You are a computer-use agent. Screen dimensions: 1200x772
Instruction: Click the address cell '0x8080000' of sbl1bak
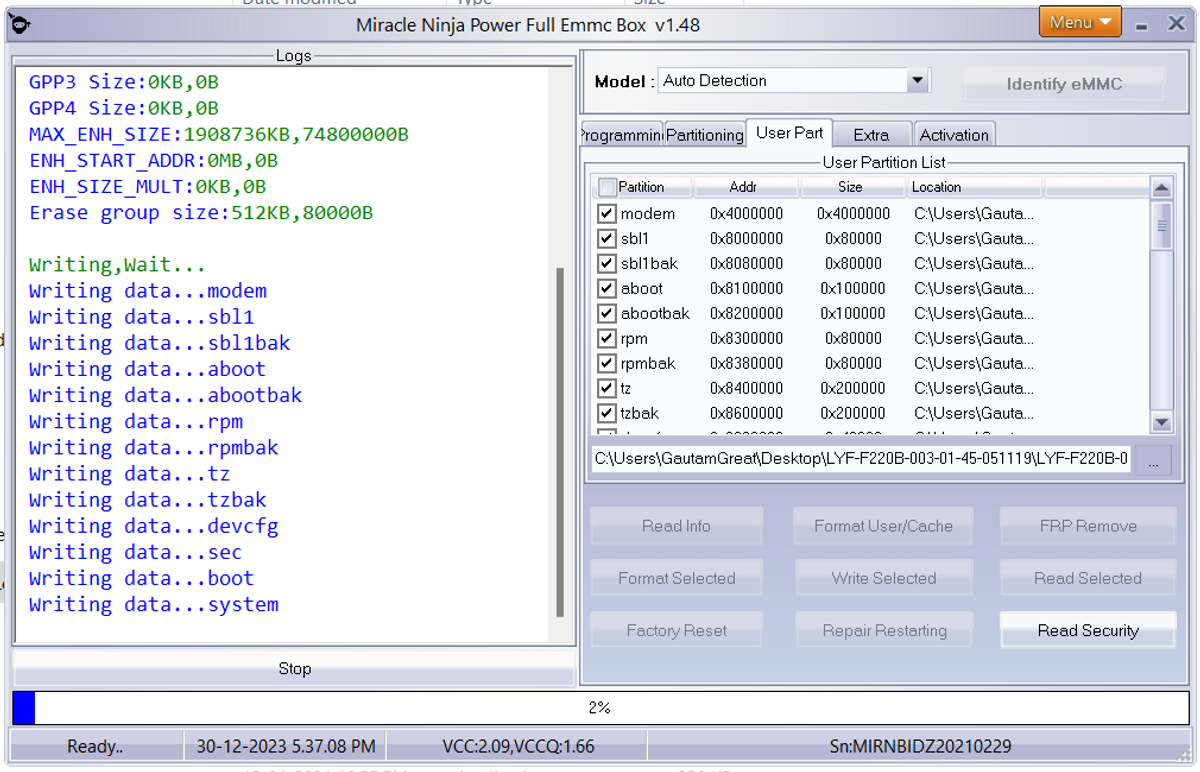pyautogui.click(x=747, y=264)
